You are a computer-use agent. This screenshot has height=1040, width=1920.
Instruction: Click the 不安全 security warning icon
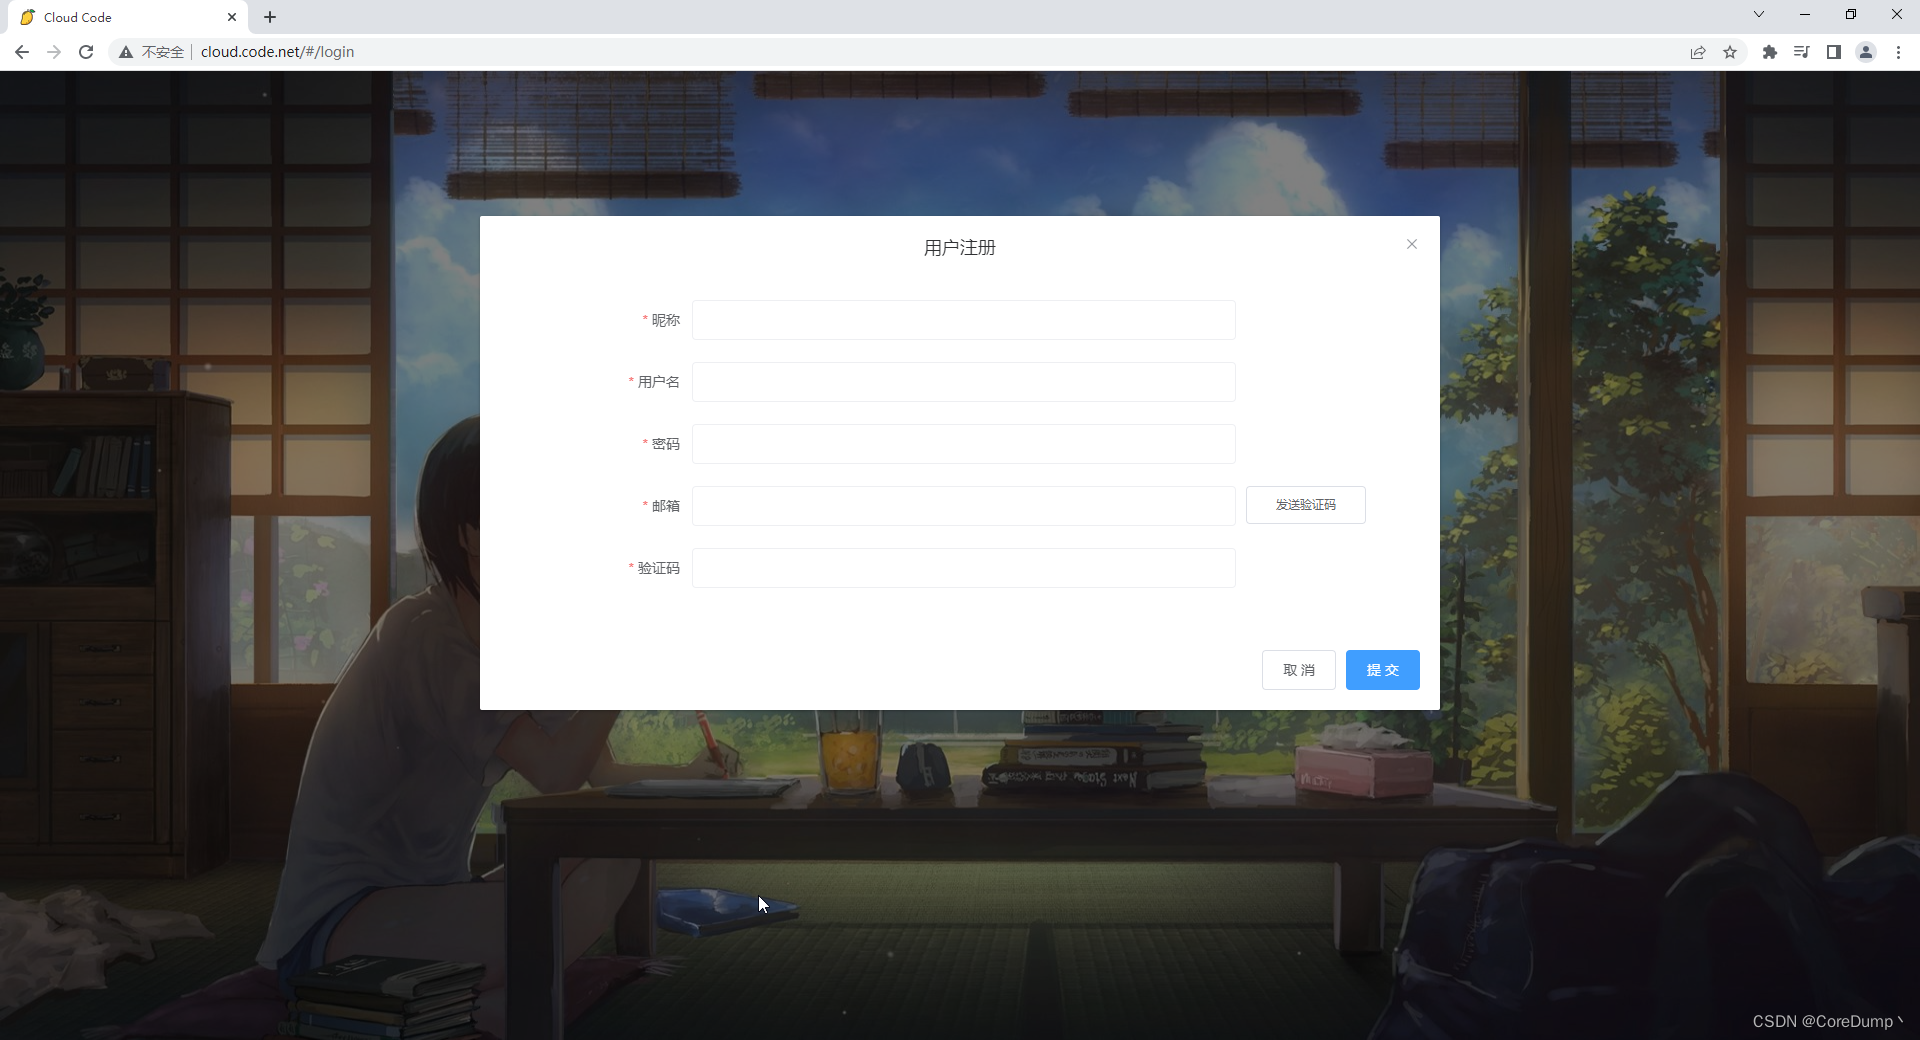point(126,52)
